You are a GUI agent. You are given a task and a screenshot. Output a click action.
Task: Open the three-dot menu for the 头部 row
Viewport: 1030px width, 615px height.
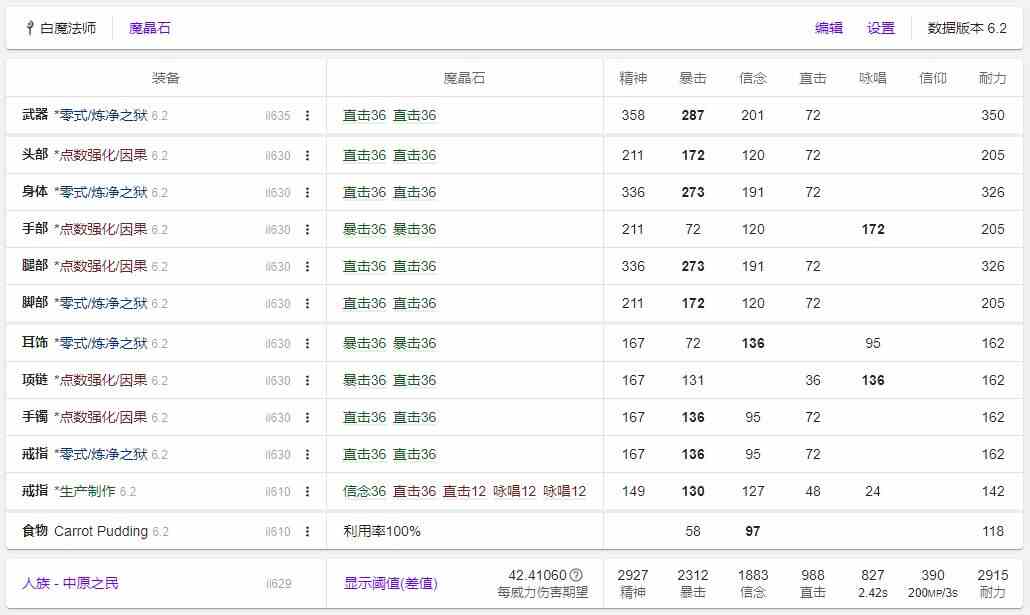point(307,156)
